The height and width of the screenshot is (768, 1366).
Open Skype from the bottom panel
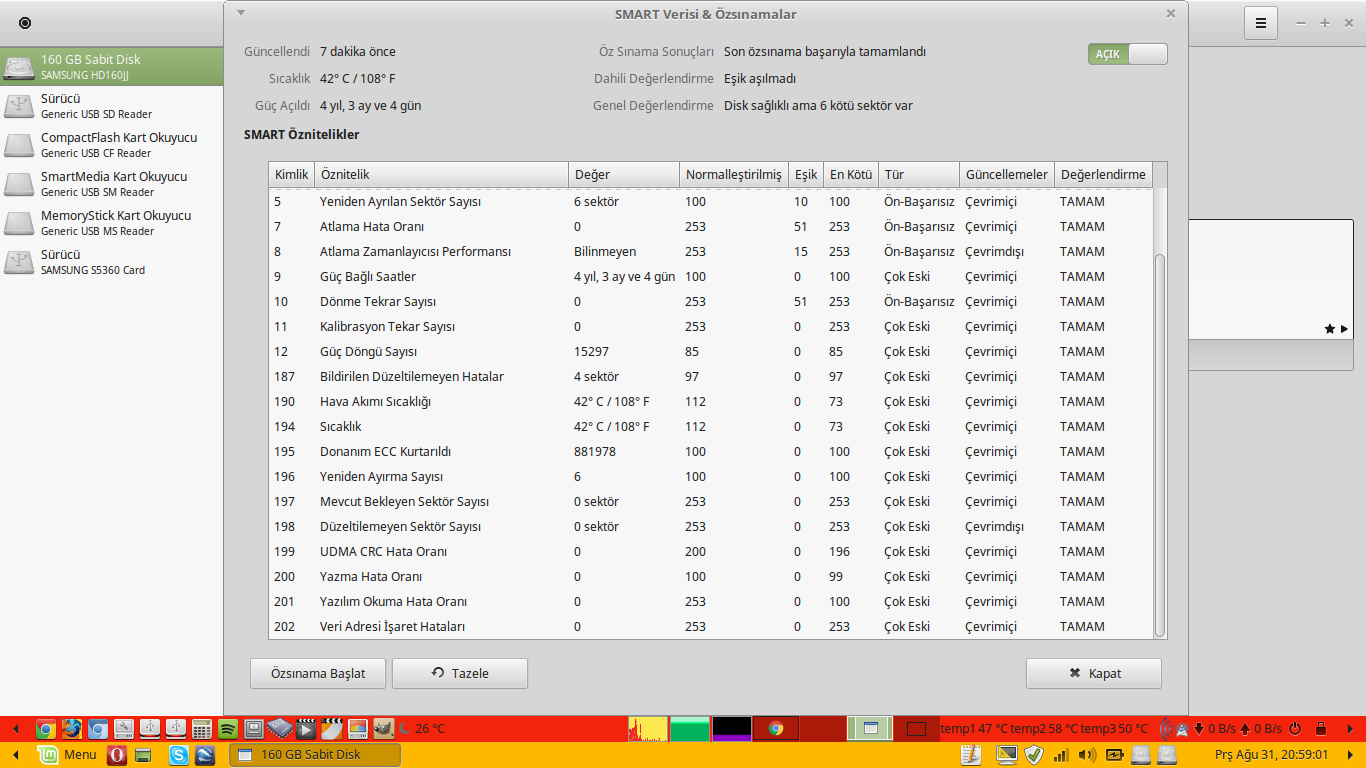pos(179,755)
